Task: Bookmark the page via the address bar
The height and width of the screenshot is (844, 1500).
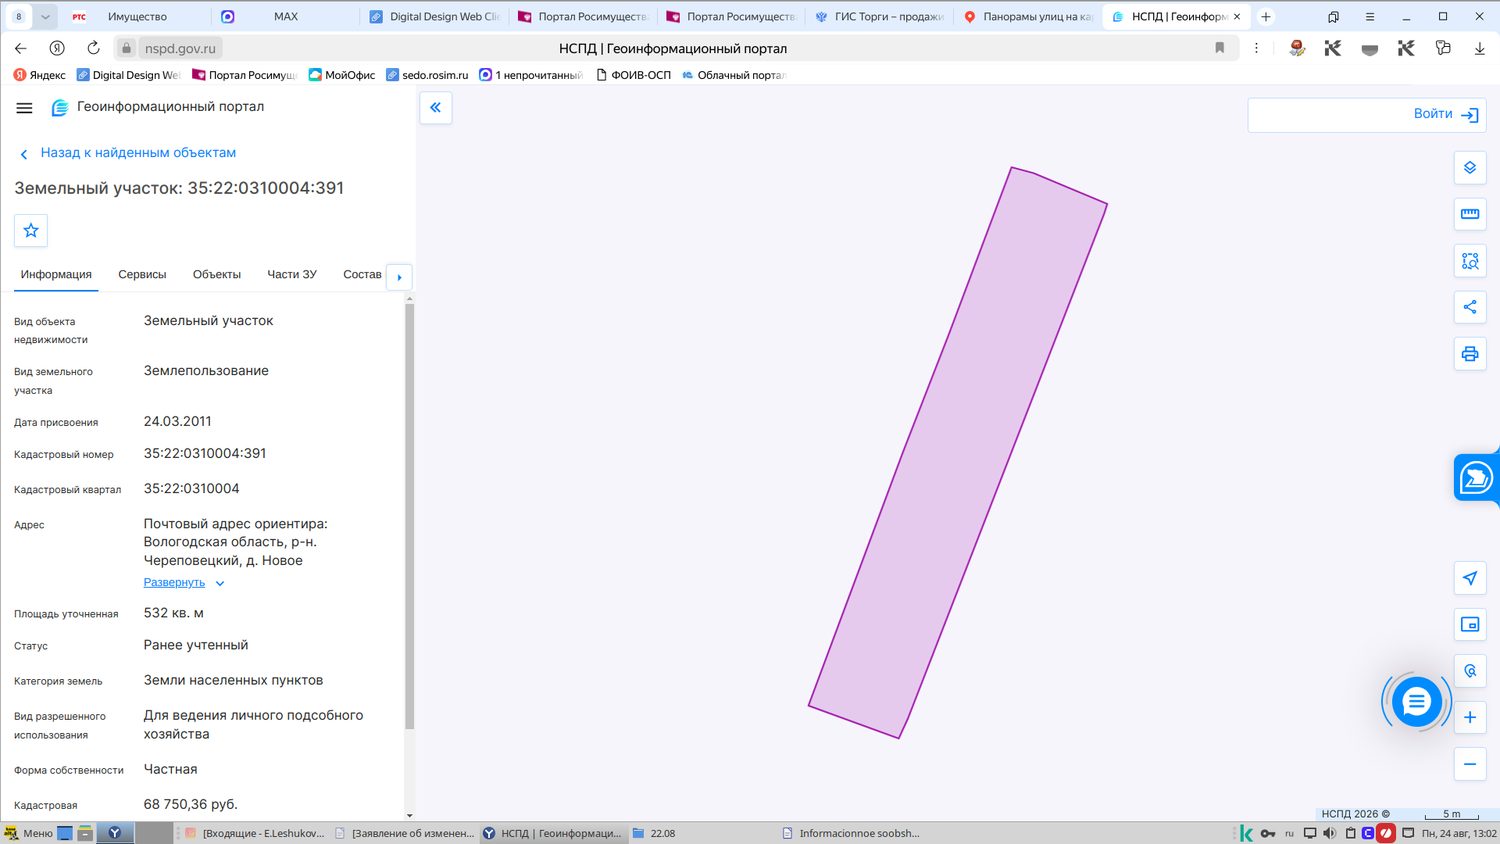Action: pyautogui.click(x=1219, y=48)
